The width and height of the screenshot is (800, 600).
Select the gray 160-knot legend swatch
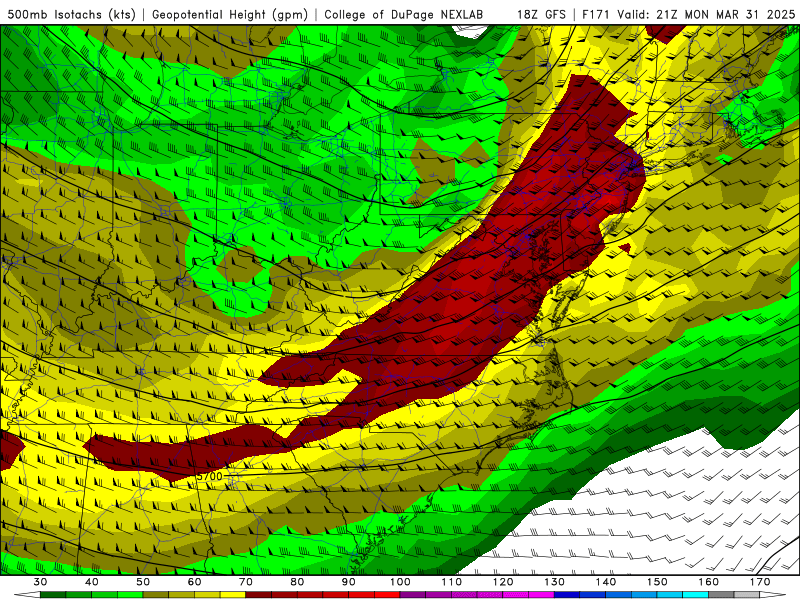point(721,595)
